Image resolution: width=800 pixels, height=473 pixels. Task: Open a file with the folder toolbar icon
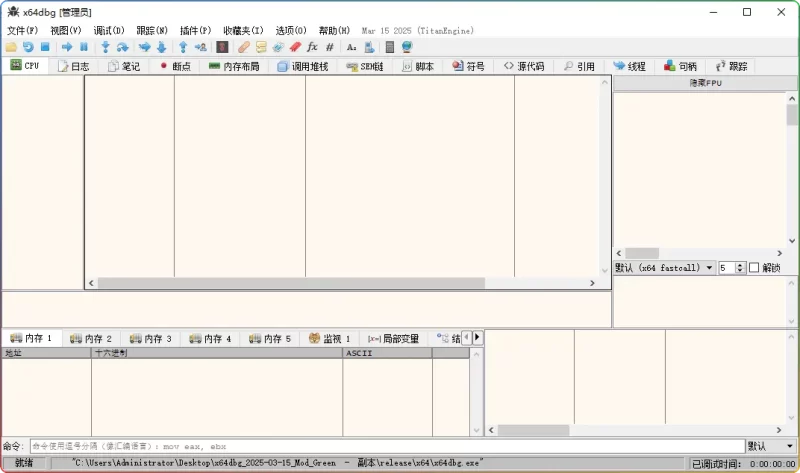[x=11, y=47]
